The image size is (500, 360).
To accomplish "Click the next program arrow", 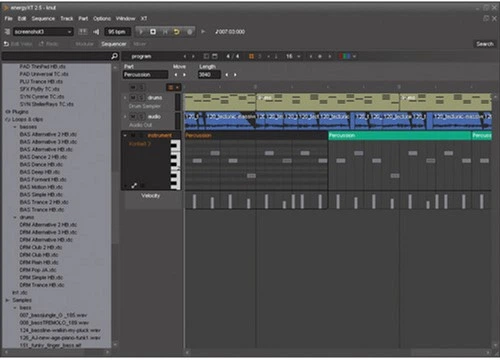I will (x=194, y=56).
